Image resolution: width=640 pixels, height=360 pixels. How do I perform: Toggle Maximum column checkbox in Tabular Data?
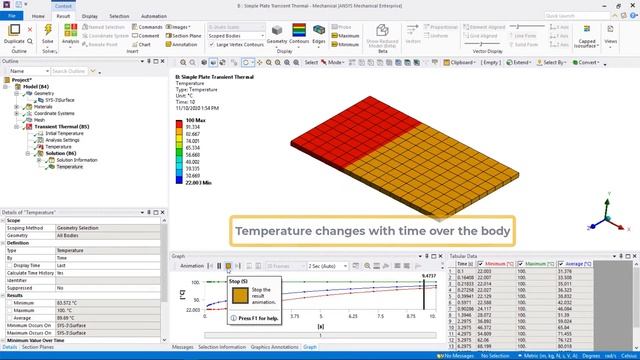pyautogui.click(x=521, y=264)
